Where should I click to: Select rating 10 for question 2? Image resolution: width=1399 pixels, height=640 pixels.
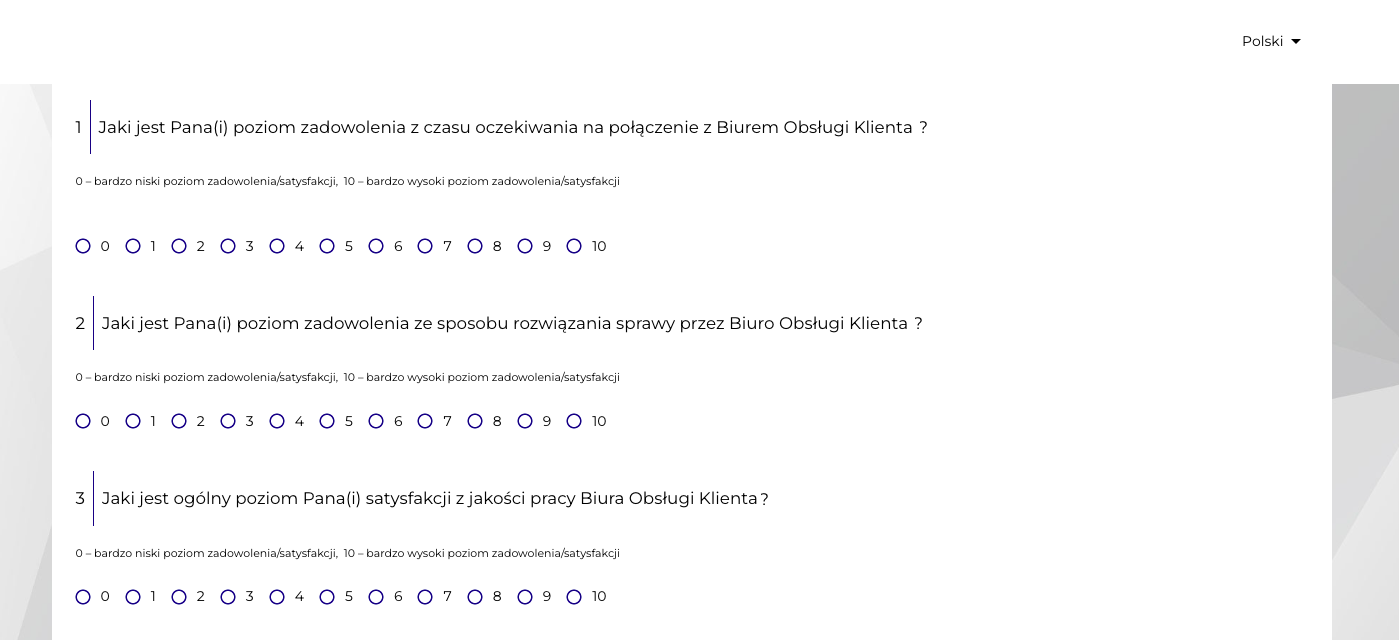click(x=574, y=421)
